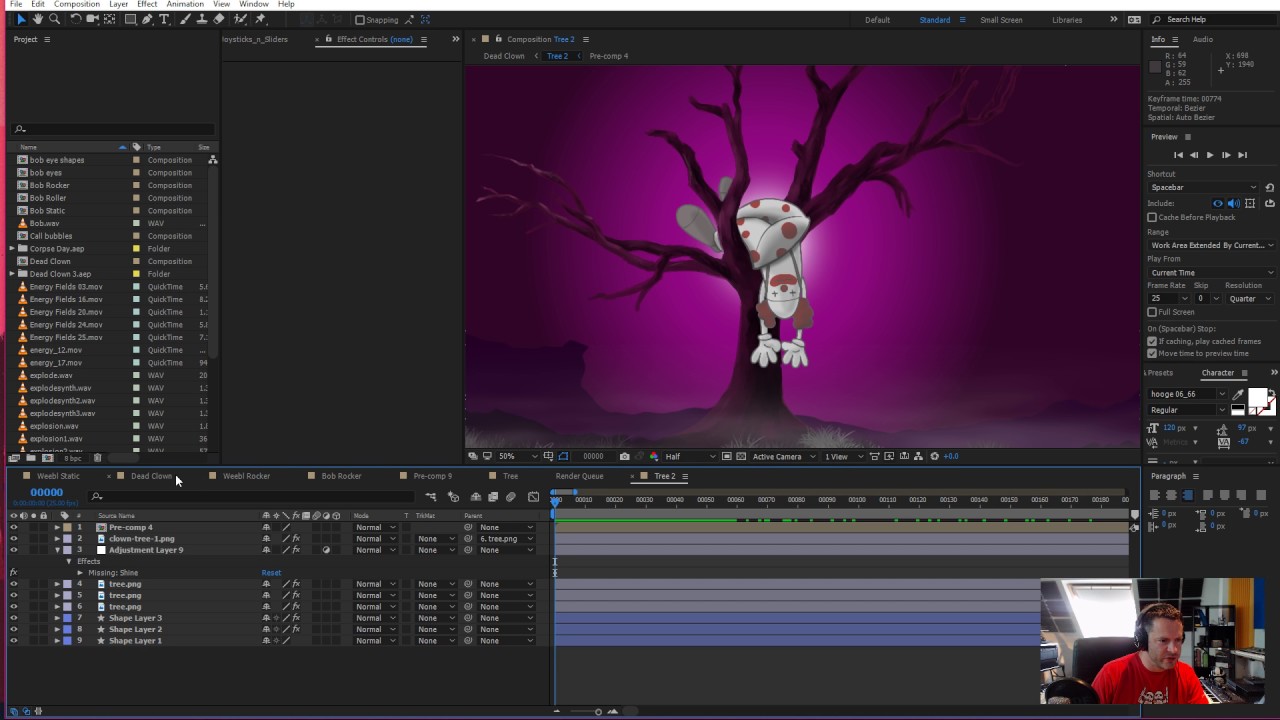Open the Active Camera view dropdown

tap(782, 456)
